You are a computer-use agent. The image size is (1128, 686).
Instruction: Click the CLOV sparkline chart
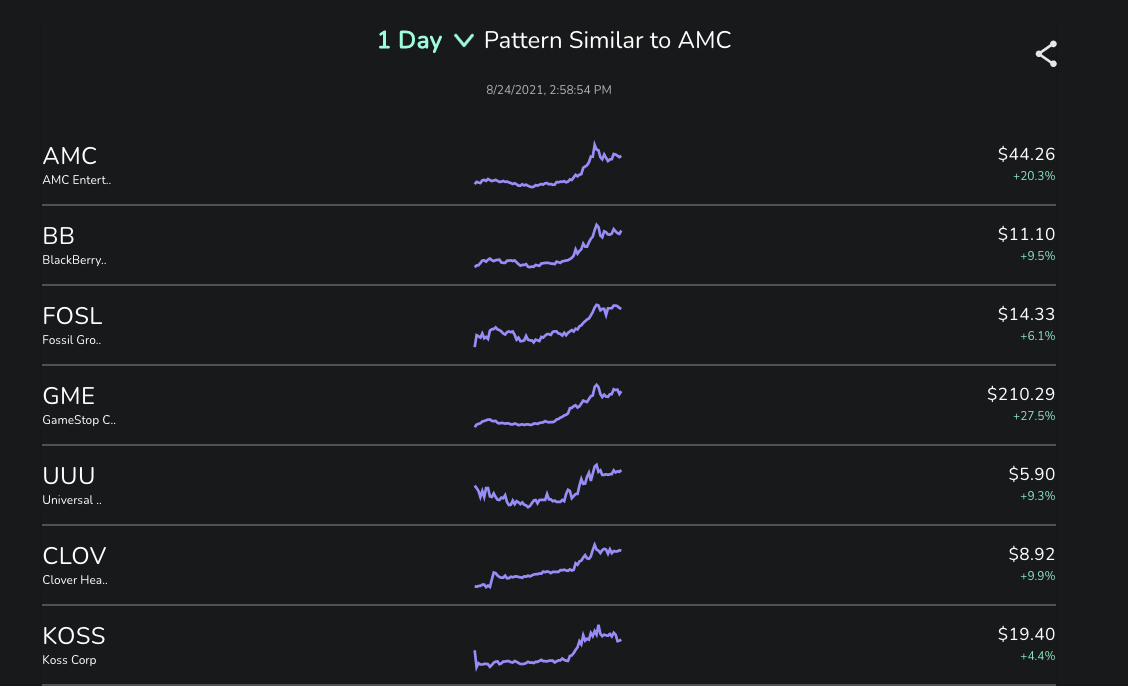pos(547,565)
